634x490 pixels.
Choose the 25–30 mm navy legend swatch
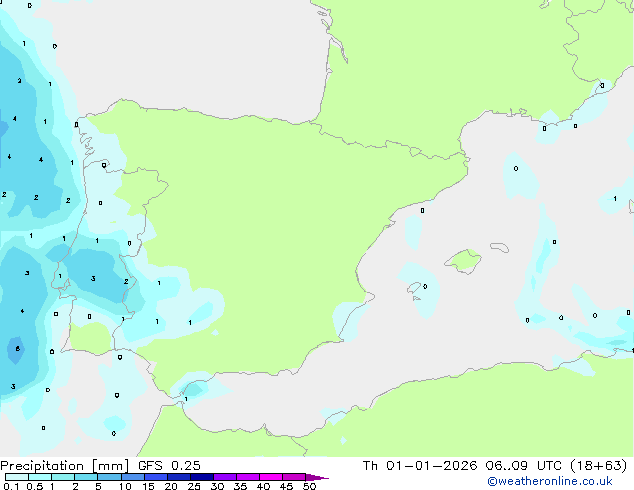click(x=202, y=477)
